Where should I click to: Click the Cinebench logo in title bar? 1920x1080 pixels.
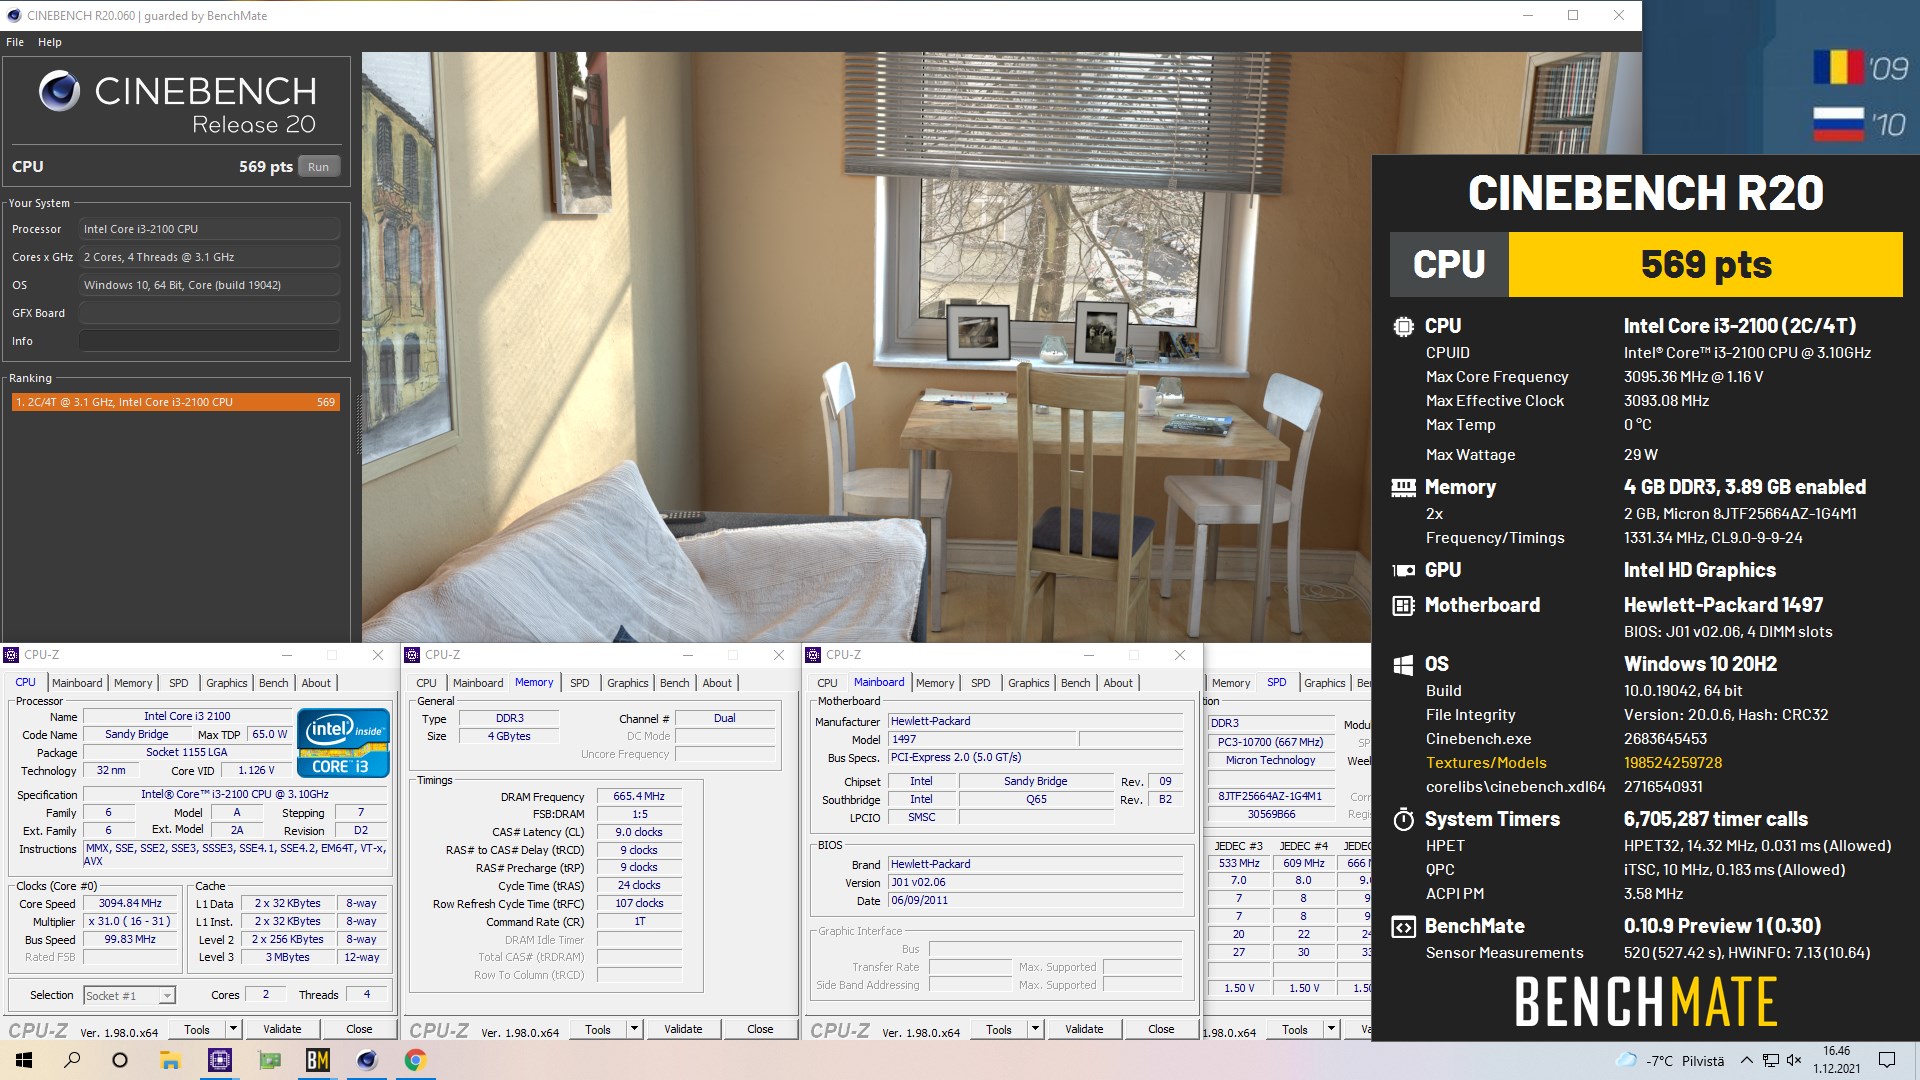[x=14, y=15]
